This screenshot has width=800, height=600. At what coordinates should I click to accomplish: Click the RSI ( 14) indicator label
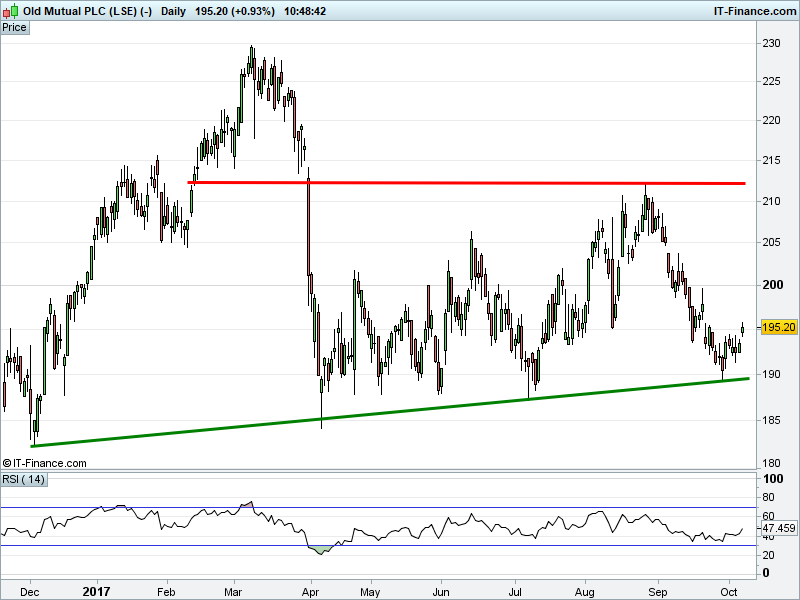pos(24,480)
